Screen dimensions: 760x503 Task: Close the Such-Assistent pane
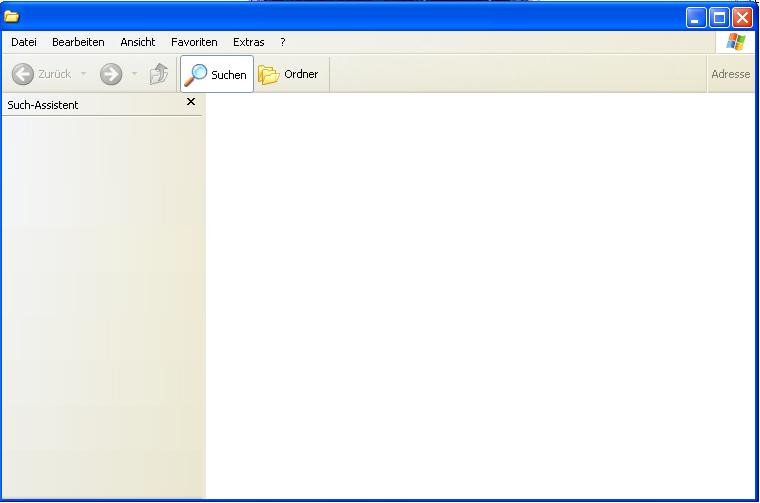click(x=191, y=102)
